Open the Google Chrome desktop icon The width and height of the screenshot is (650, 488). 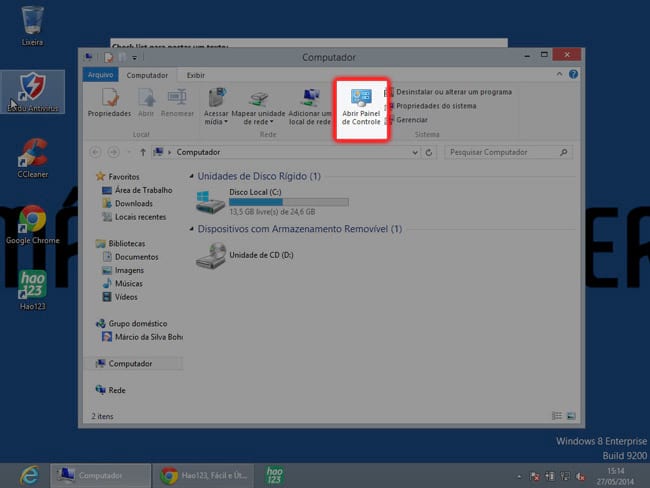[32, 222]
